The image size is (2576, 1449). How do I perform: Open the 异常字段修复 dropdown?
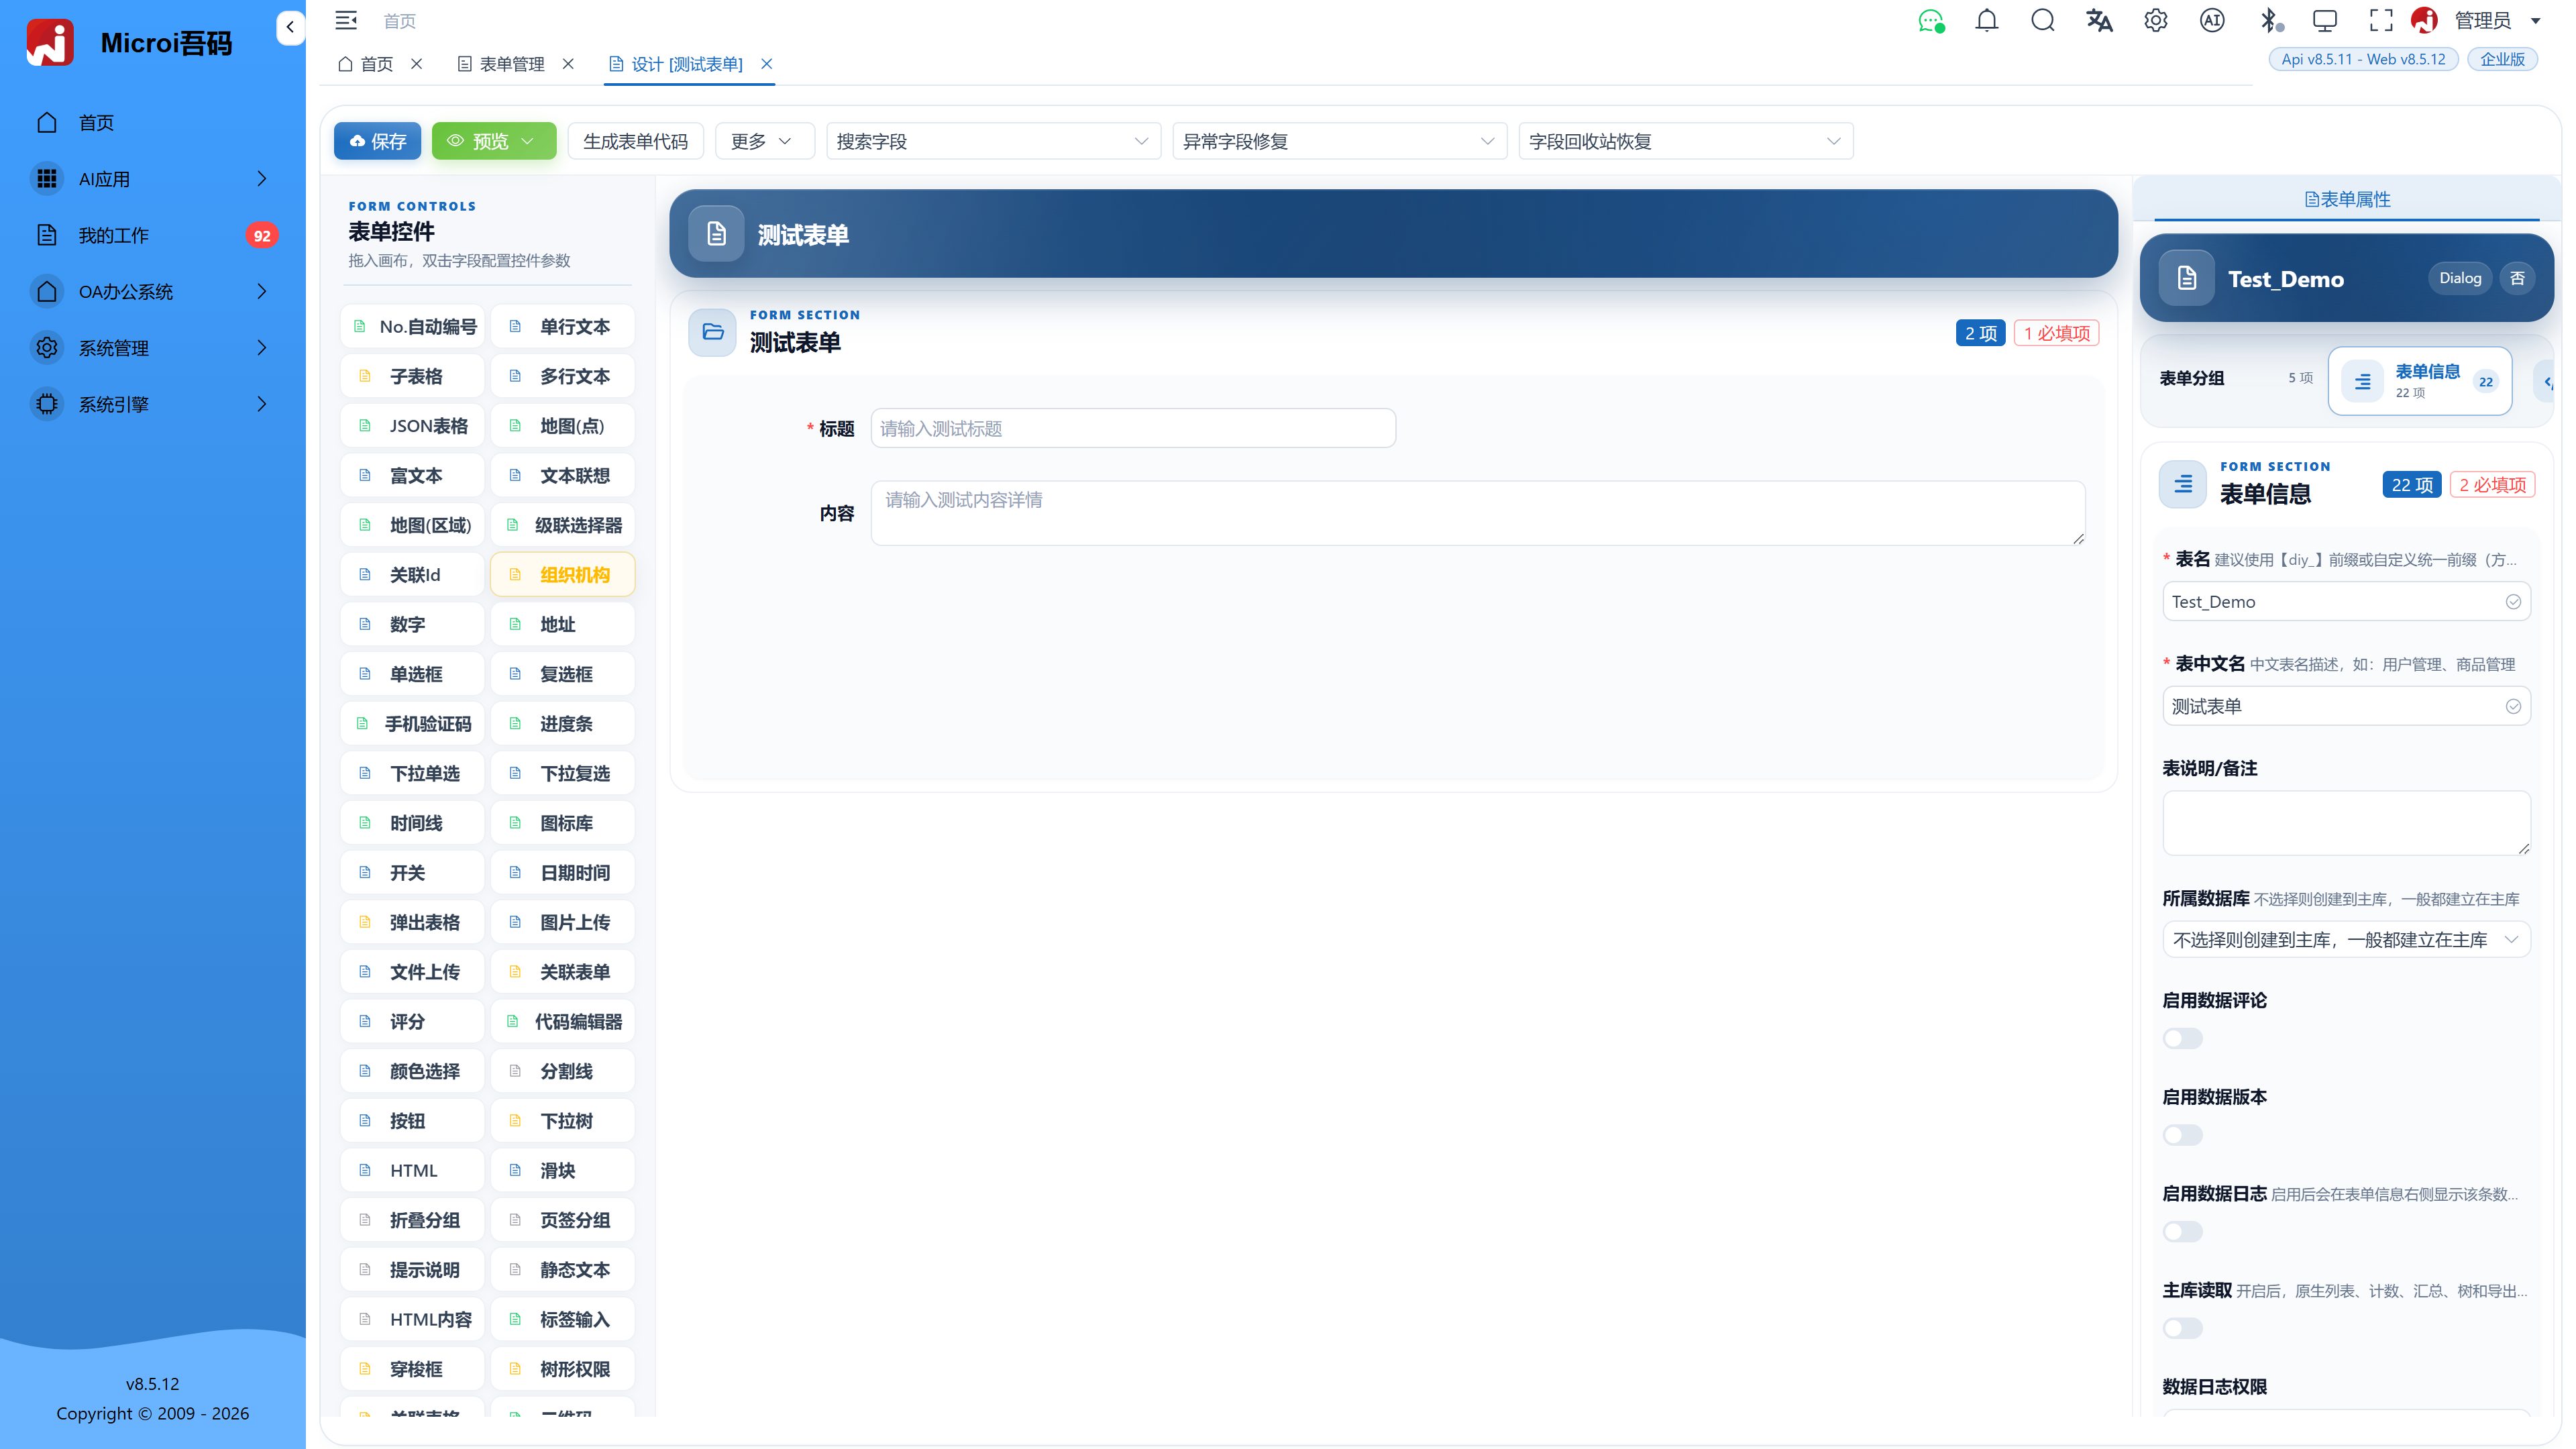1339,142
